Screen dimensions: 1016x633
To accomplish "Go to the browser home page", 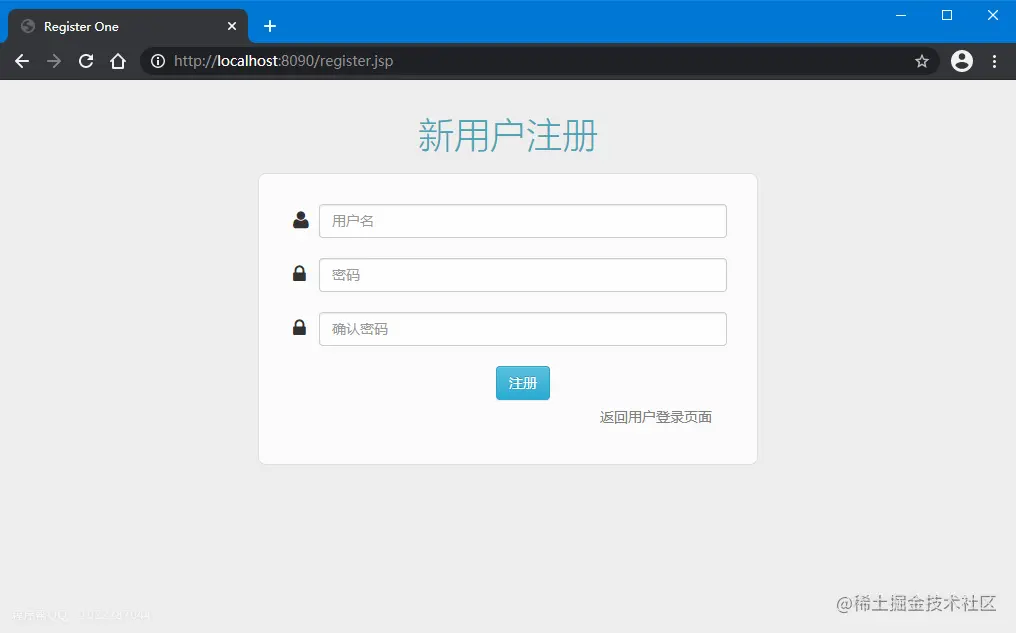I will (x=118, y=61).
